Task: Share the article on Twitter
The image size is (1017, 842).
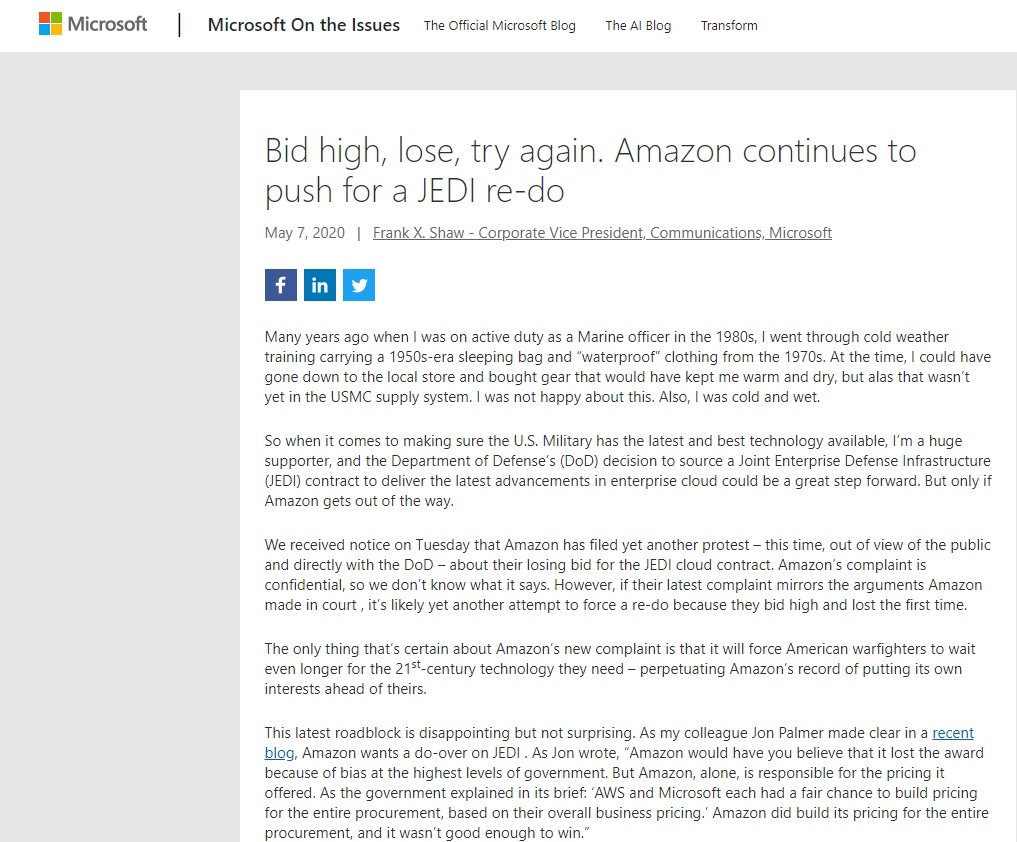Action: [x=359, y=285]
